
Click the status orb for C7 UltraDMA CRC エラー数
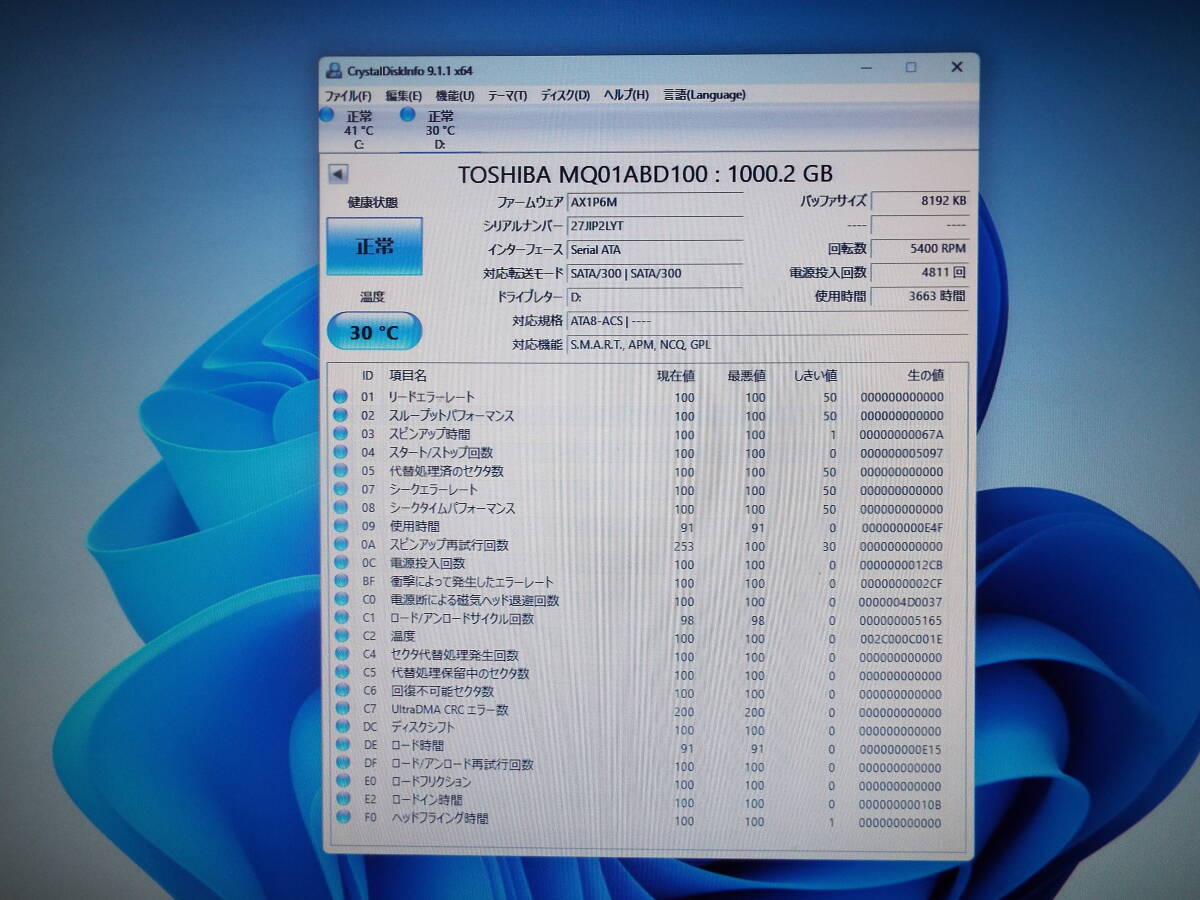tap(343, 710)
